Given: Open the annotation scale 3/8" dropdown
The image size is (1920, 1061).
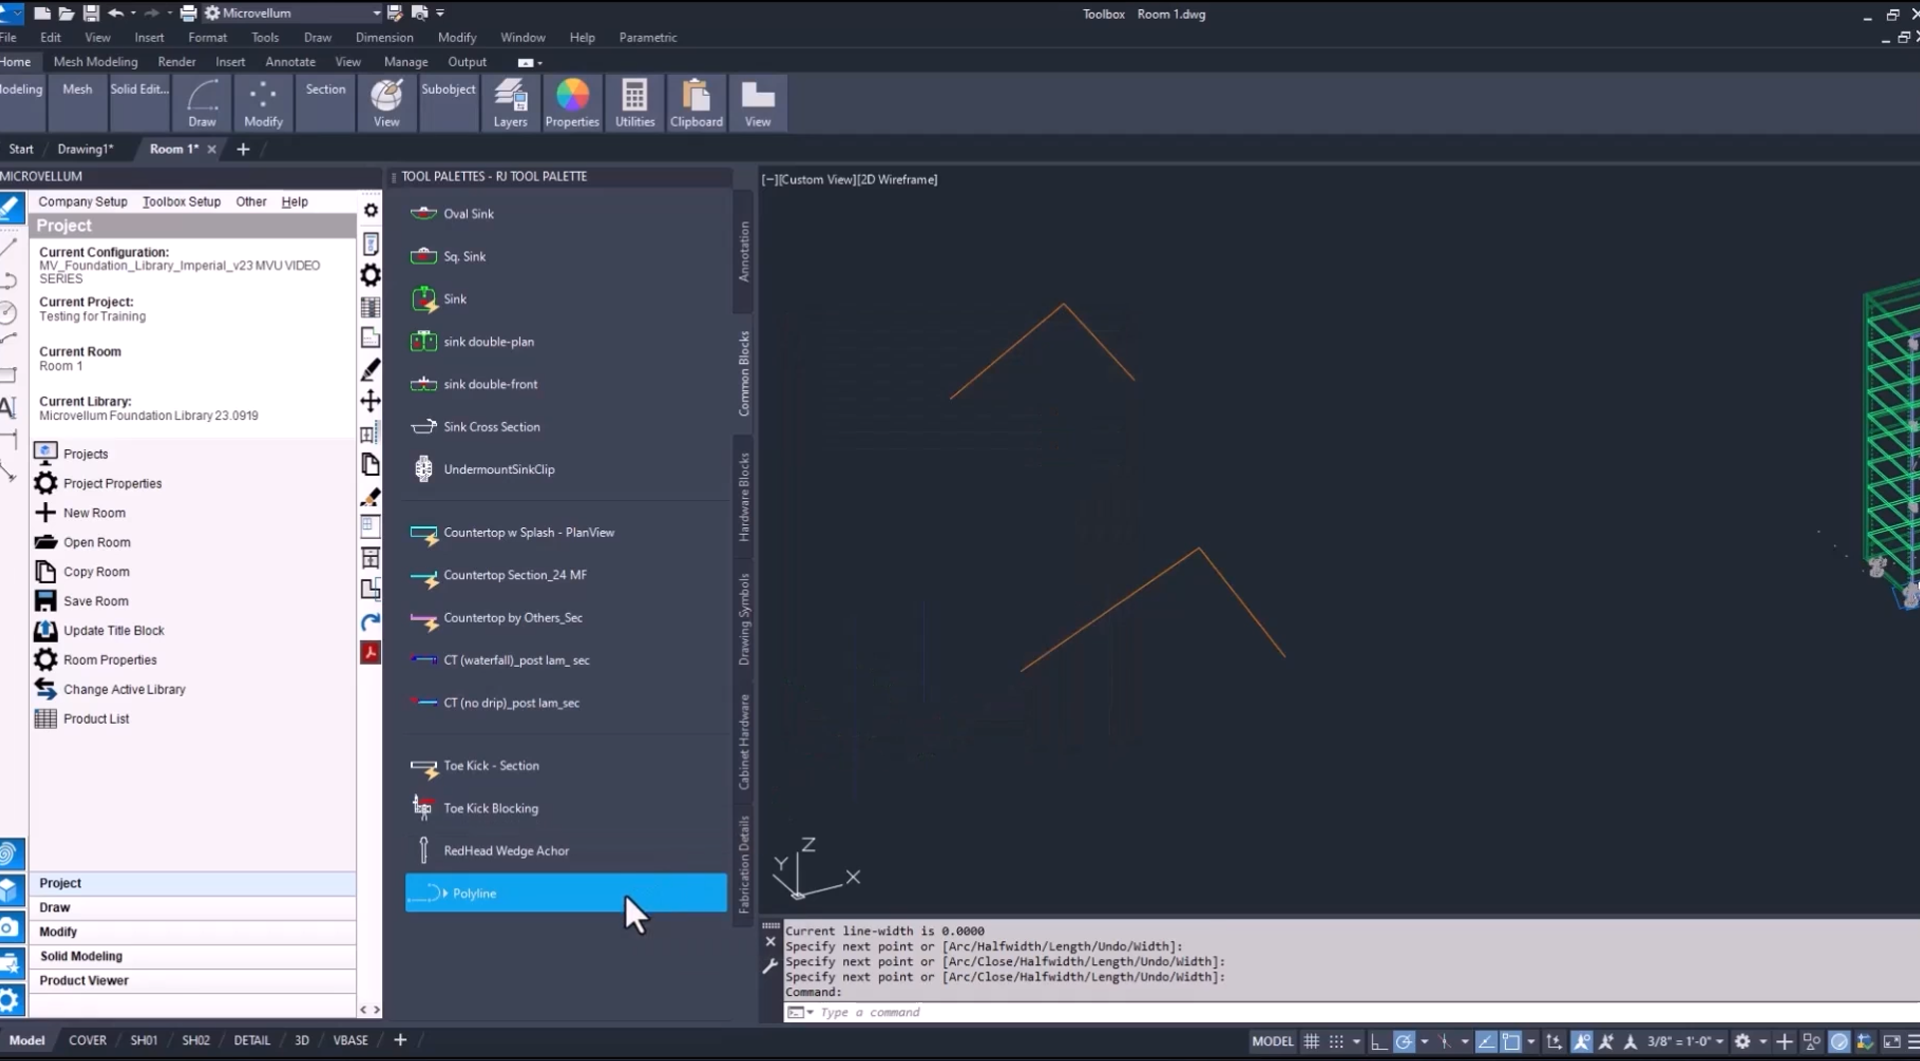Looking at the screenshot, I should pos(1719,1041).
